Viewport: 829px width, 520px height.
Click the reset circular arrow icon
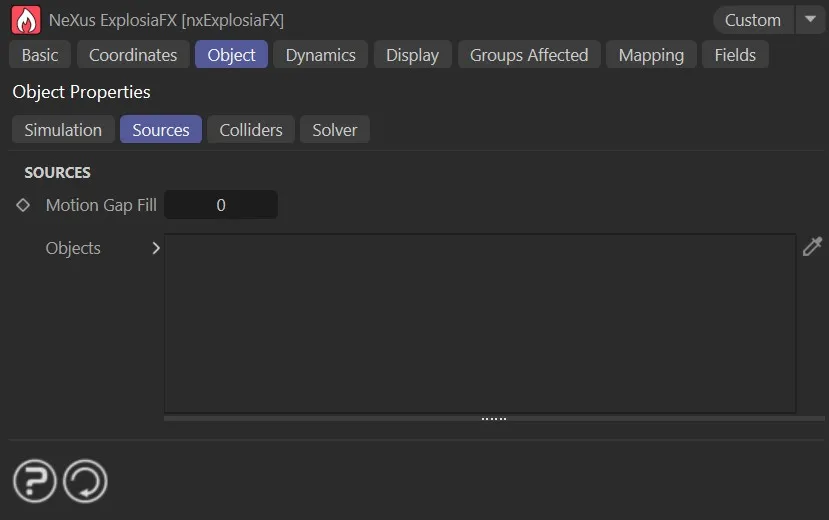[x=85, y=481]
